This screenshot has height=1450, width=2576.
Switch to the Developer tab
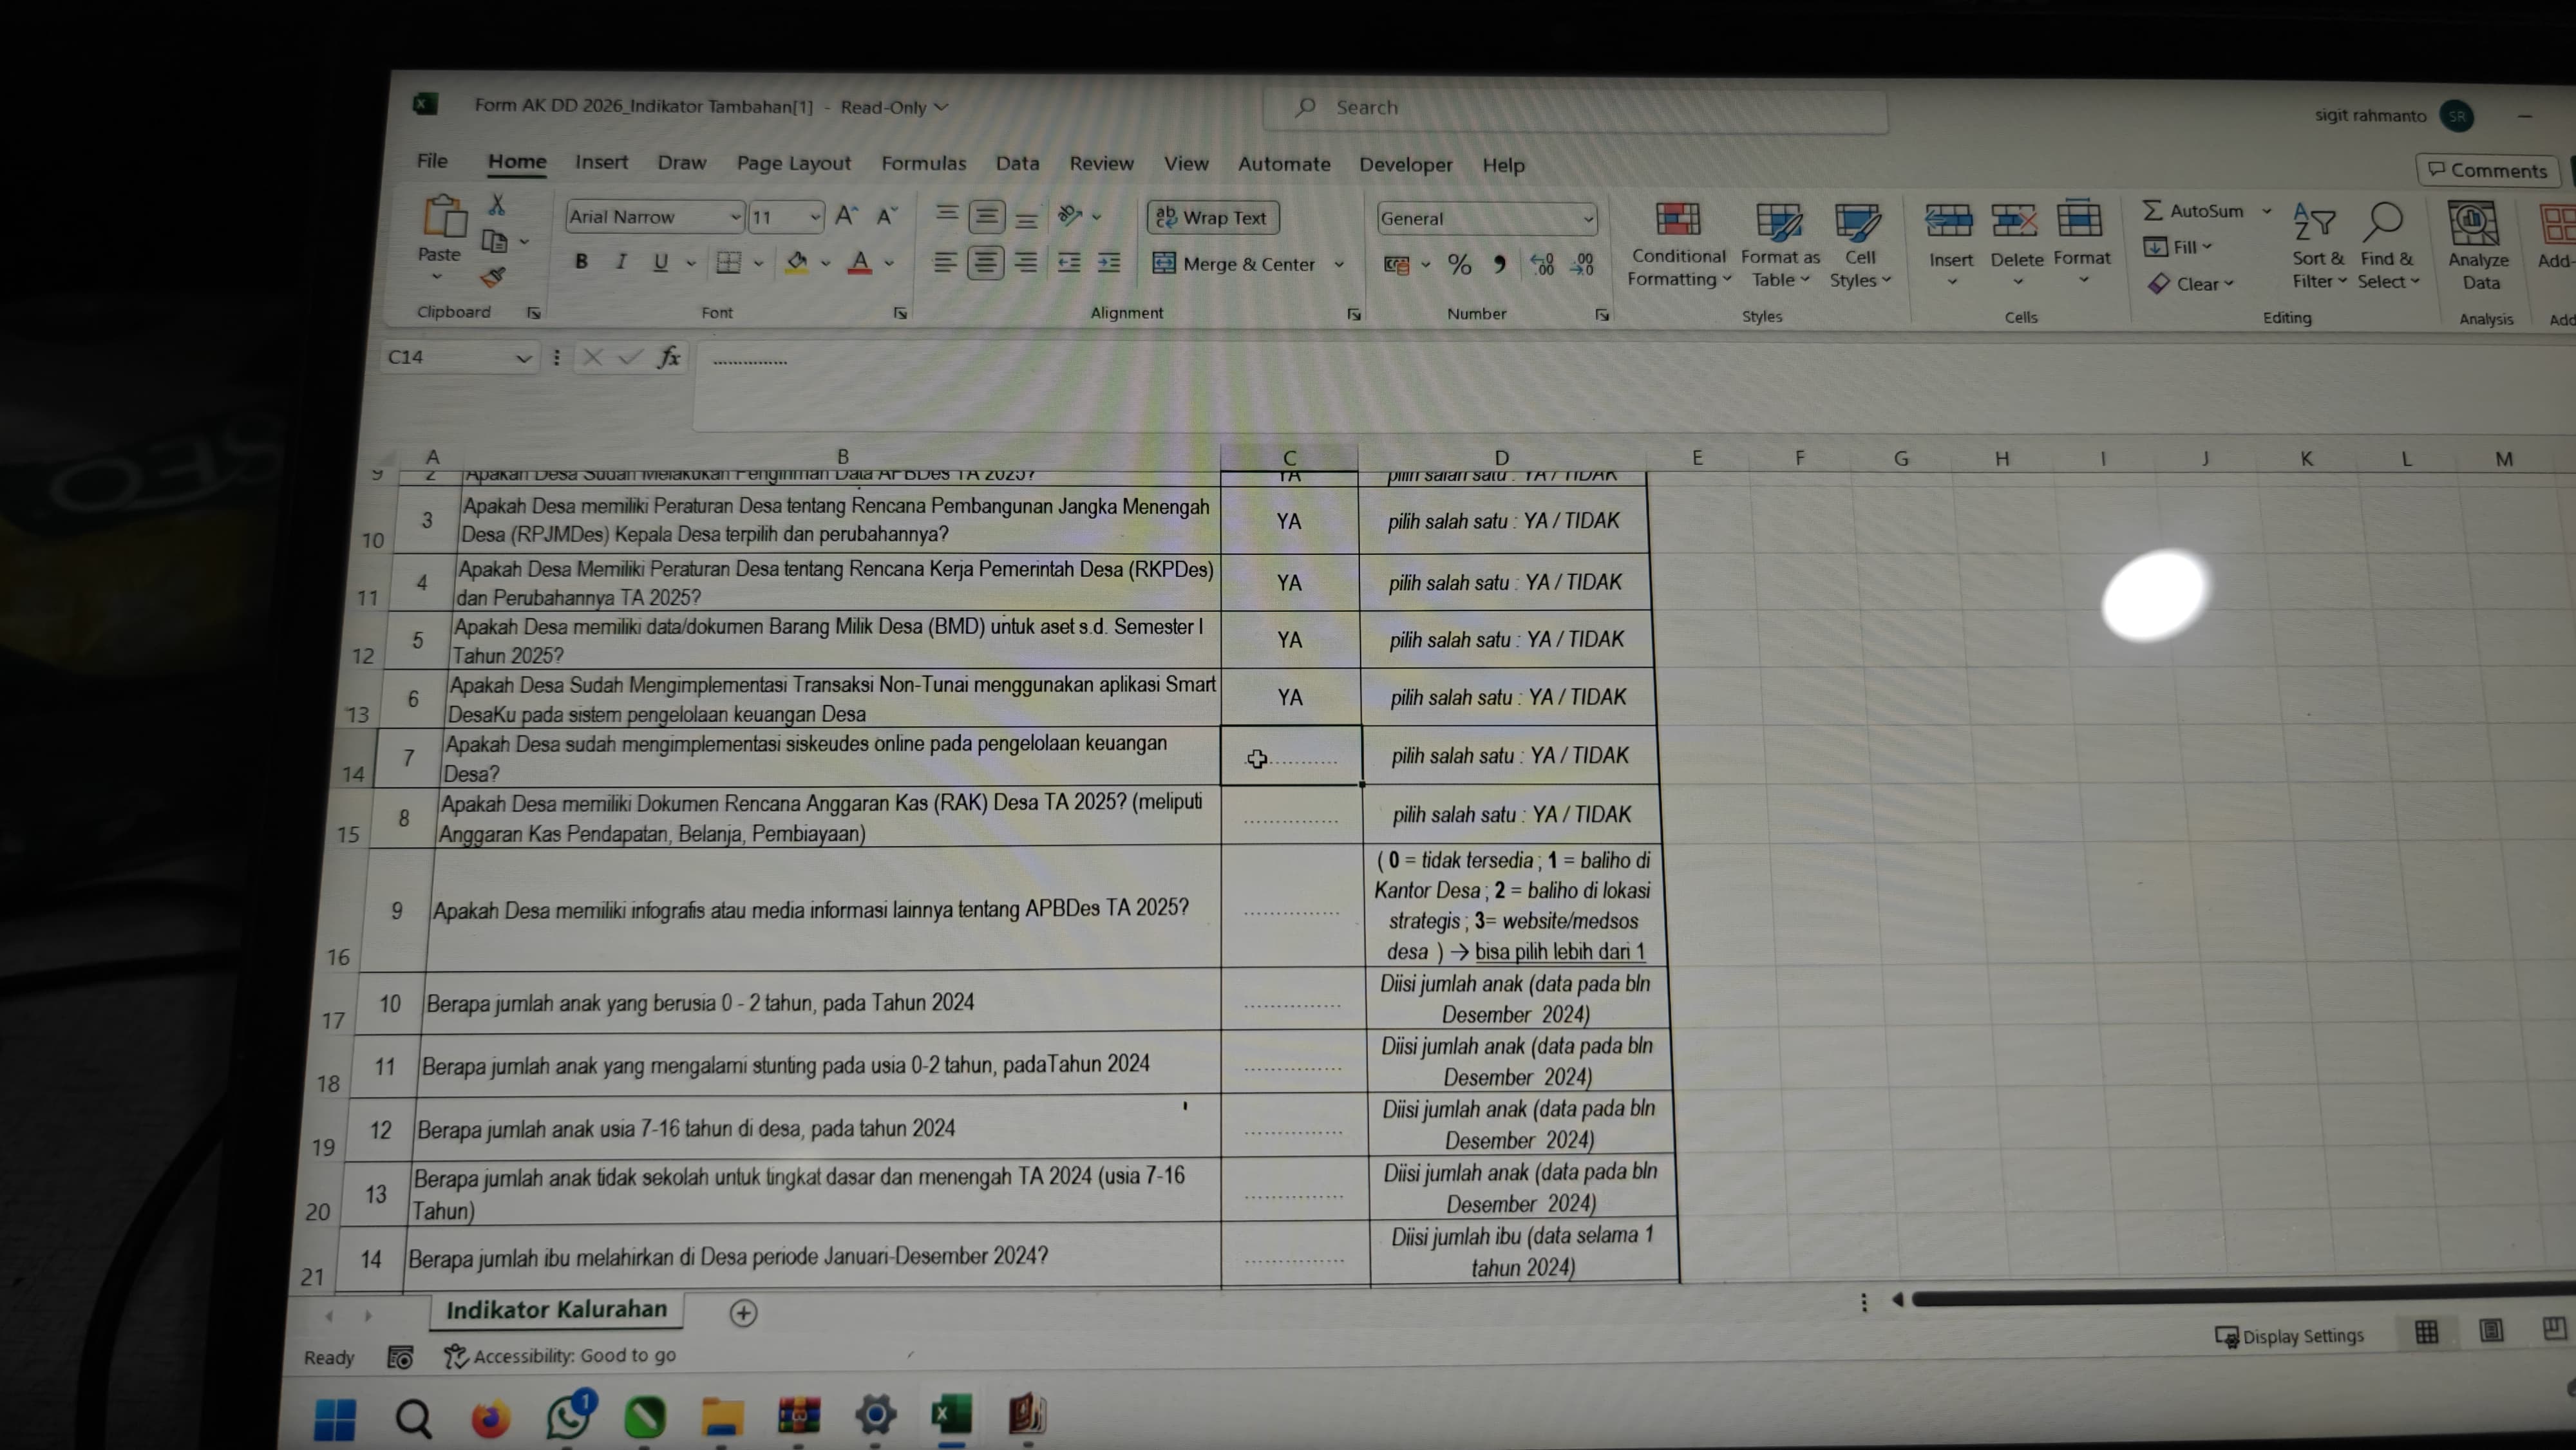point(1405,165)
